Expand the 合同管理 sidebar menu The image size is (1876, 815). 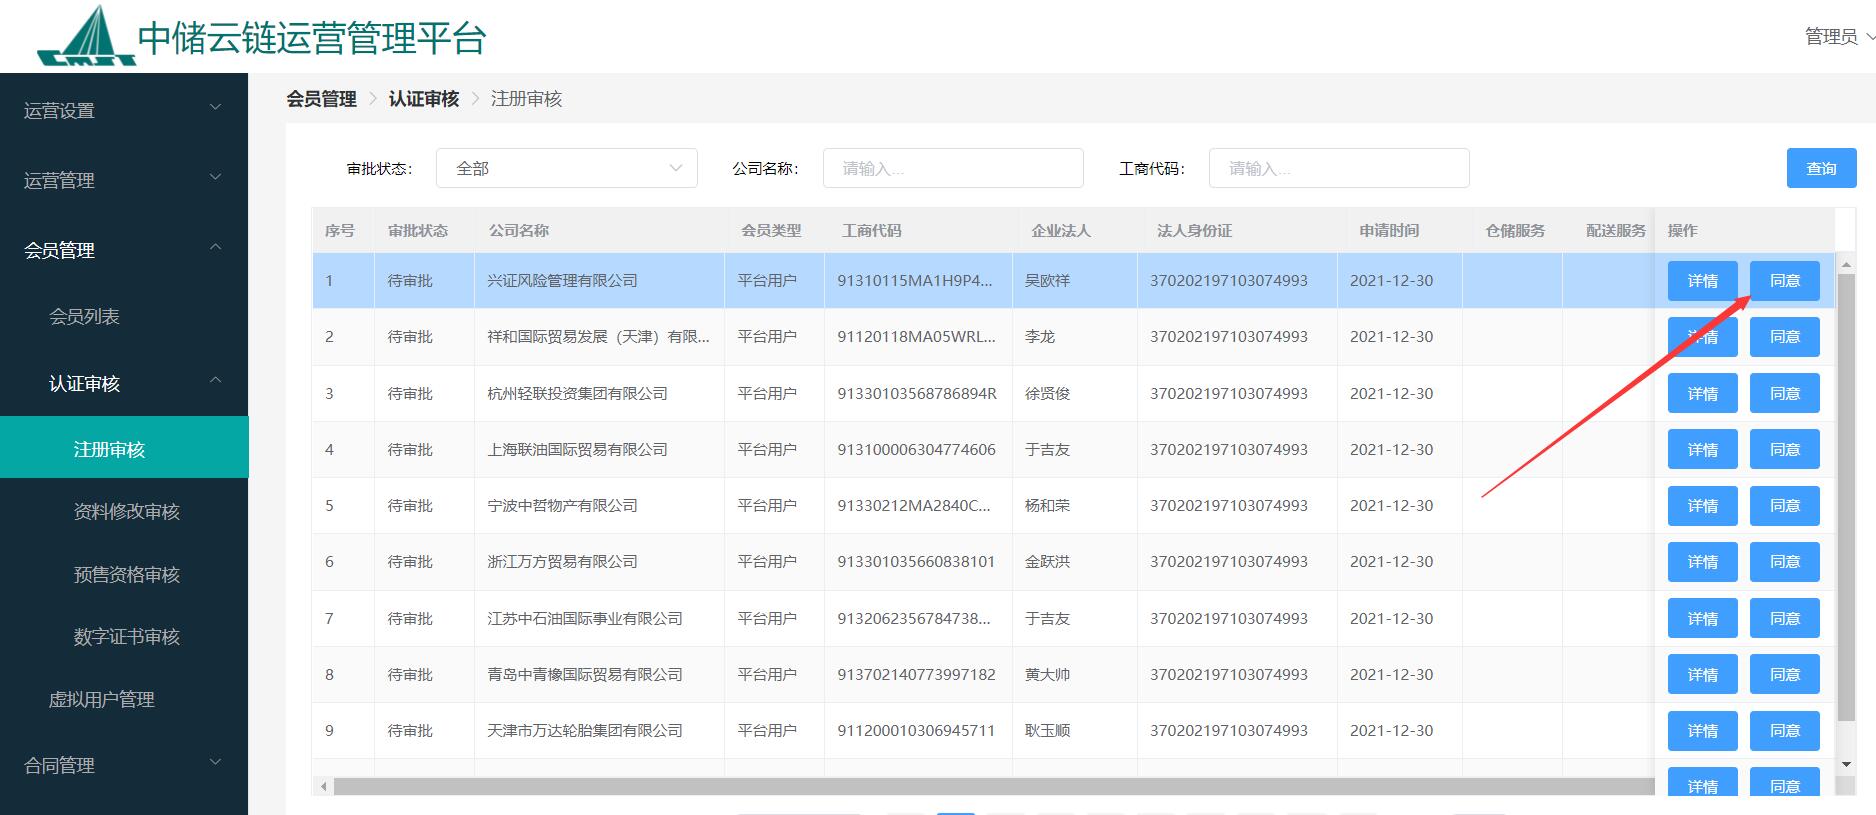pyautogui.click(x=123, y=765)
